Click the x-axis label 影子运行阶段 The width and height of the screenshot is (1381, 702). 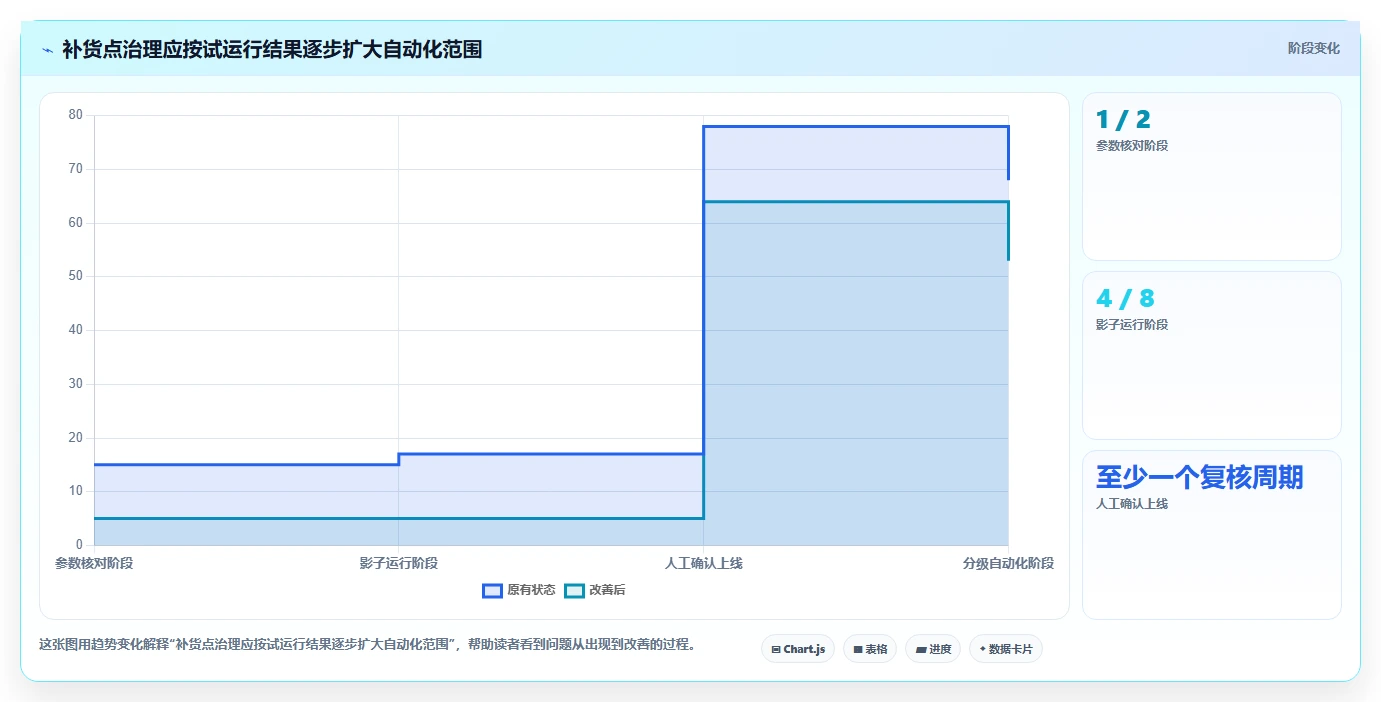pyautogui.click(x=399, y=563)
